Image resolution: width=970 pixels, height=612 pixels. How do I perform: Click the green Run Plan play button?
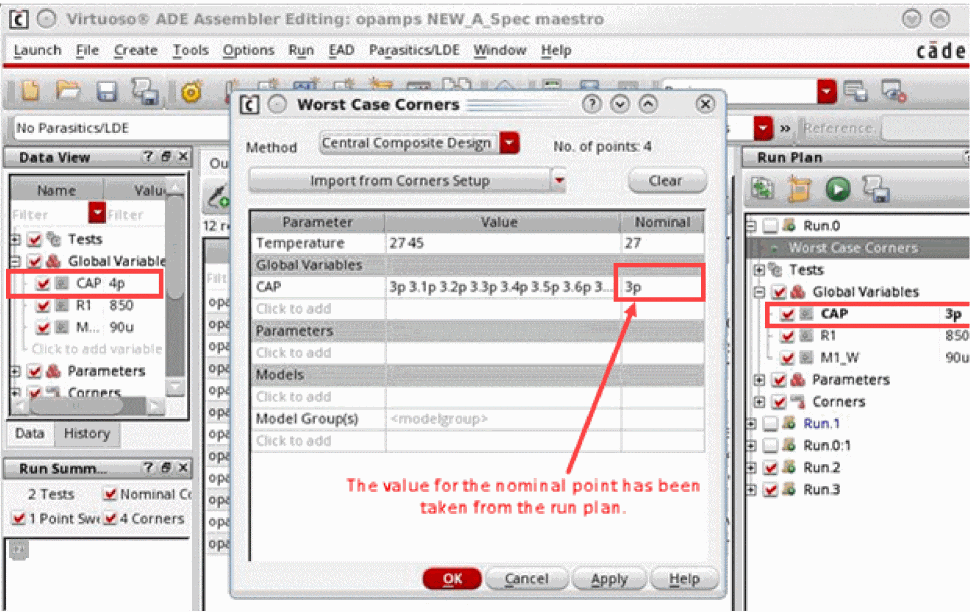[x=838, y=189]
